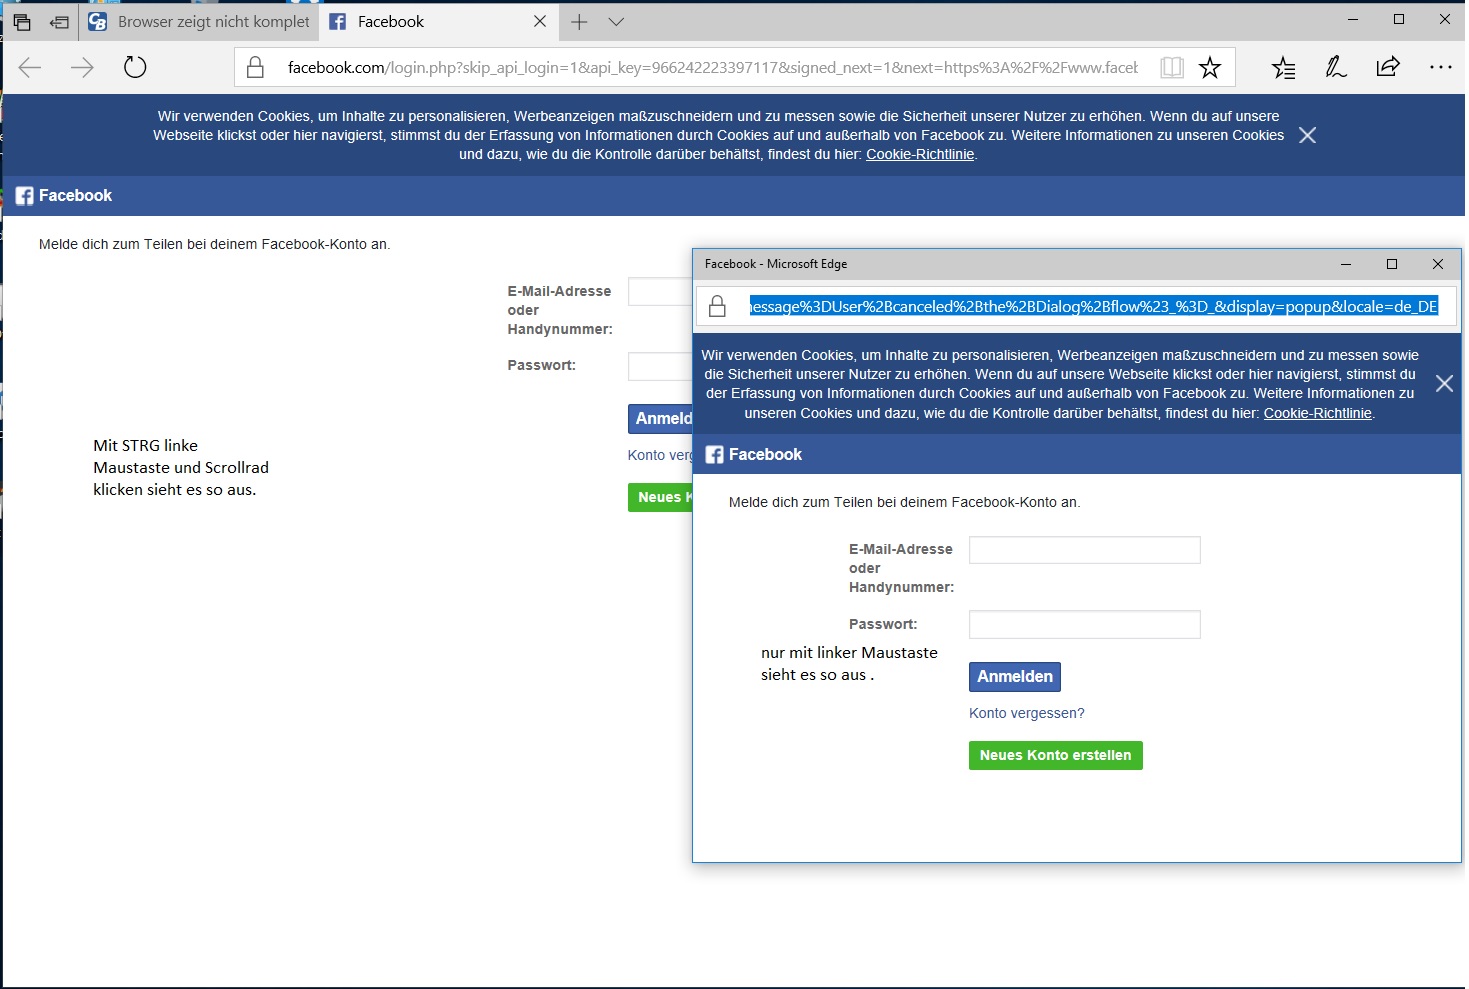
Task: Expand the tab preview chevron
Action: [x=616, y=21]
